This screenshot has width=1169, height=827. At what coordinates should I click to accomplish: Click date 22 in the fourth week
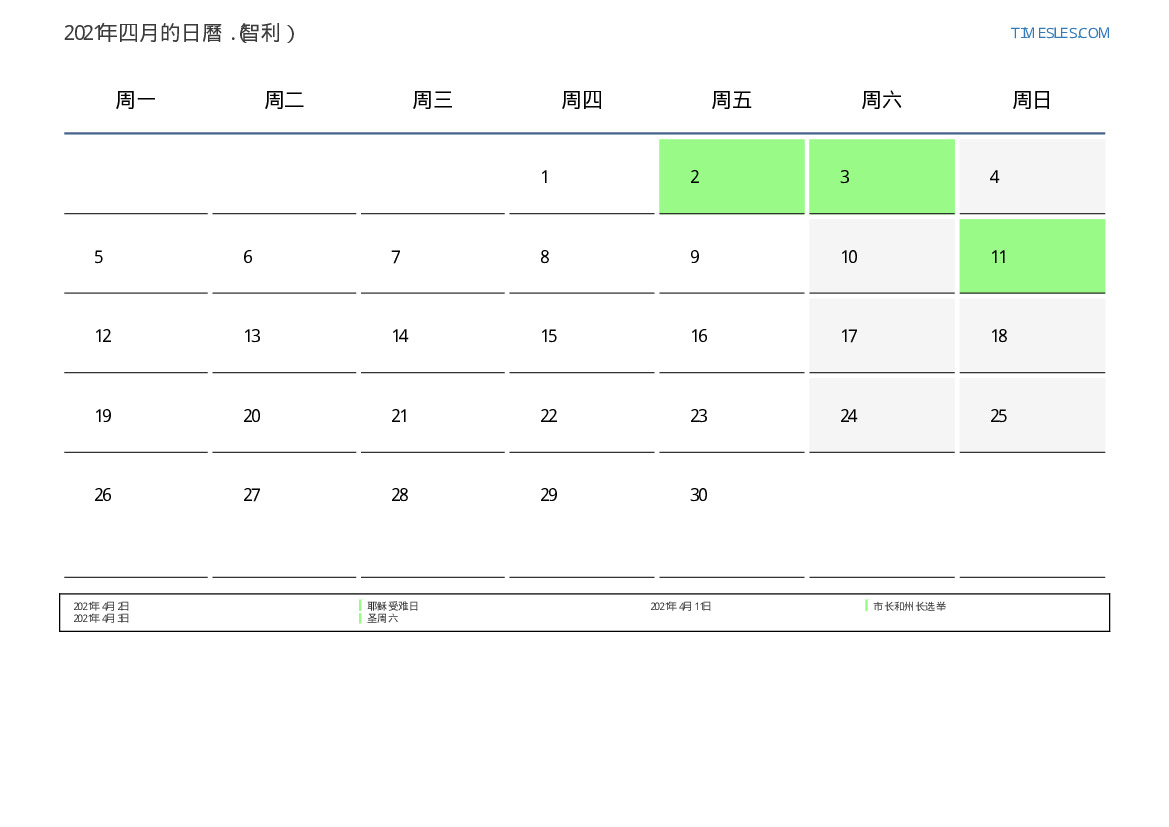[549, 416]
